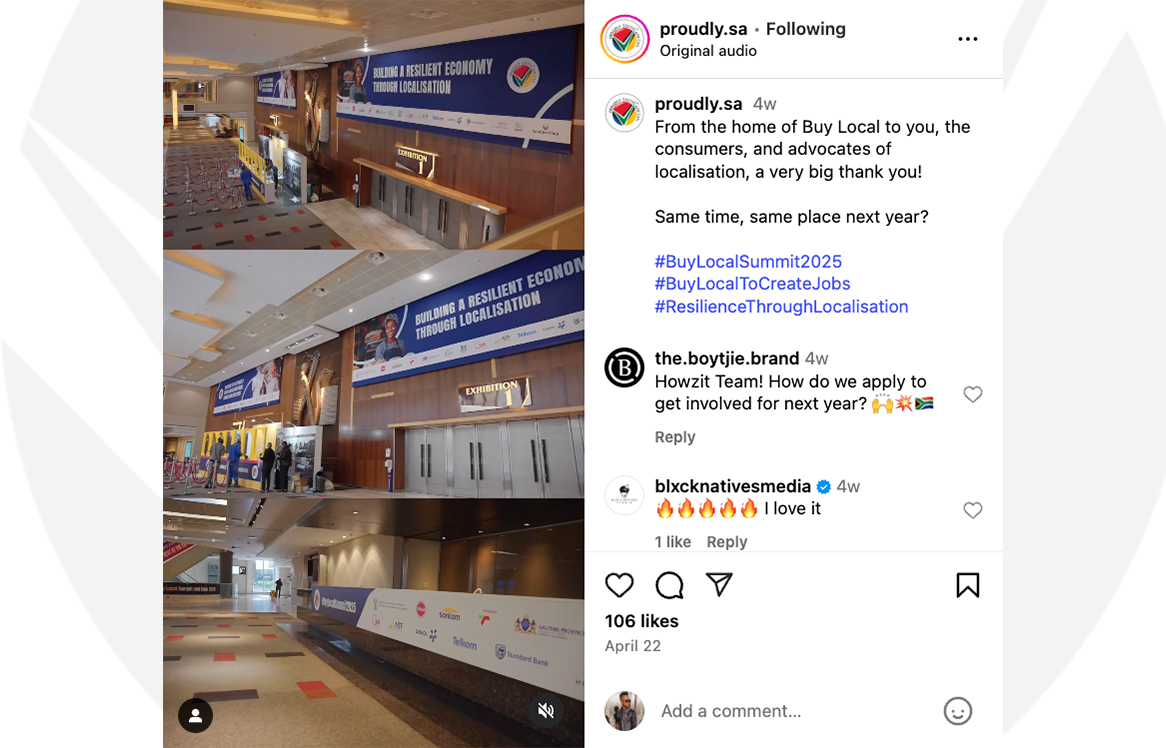Open #BuyLocalToCreateJobs hashtag
Viewport: 1166px width, 748px height.
click(x=753, y=284)
